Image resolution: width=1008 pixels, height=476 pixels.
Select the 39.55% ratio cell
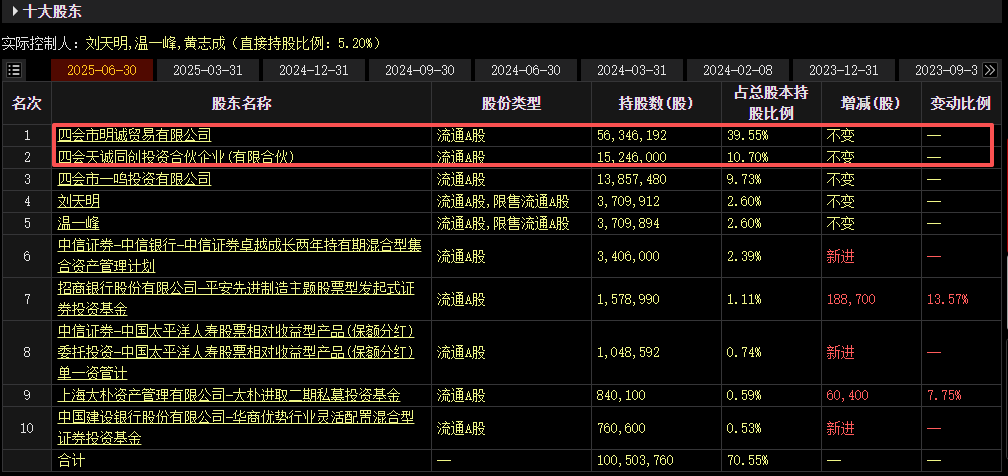point(747,136)
